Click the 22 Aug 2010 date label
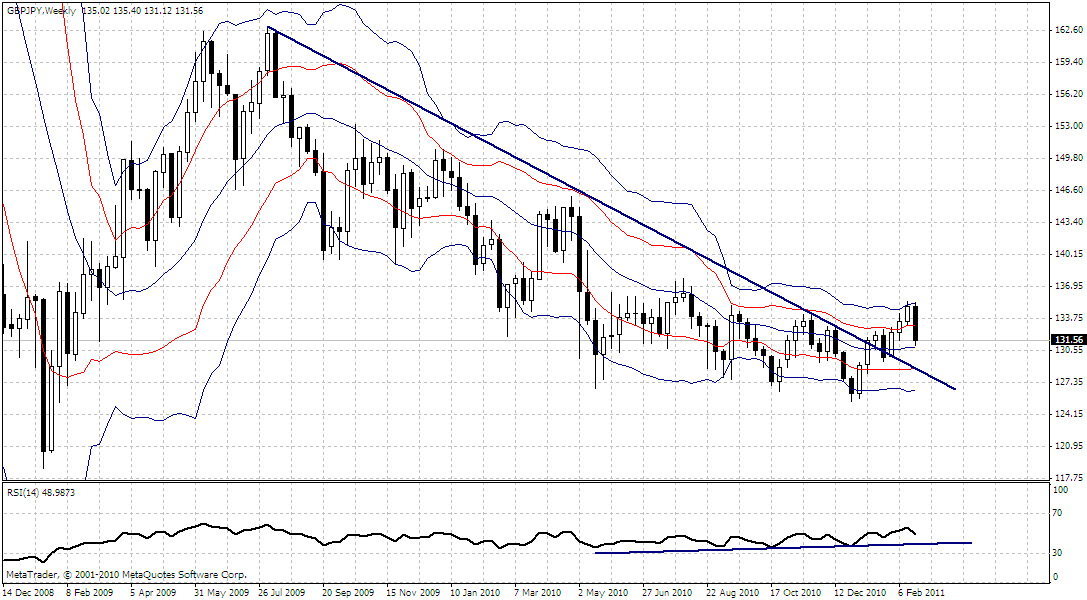The image size is (1087, 600). tap(731, 592)
